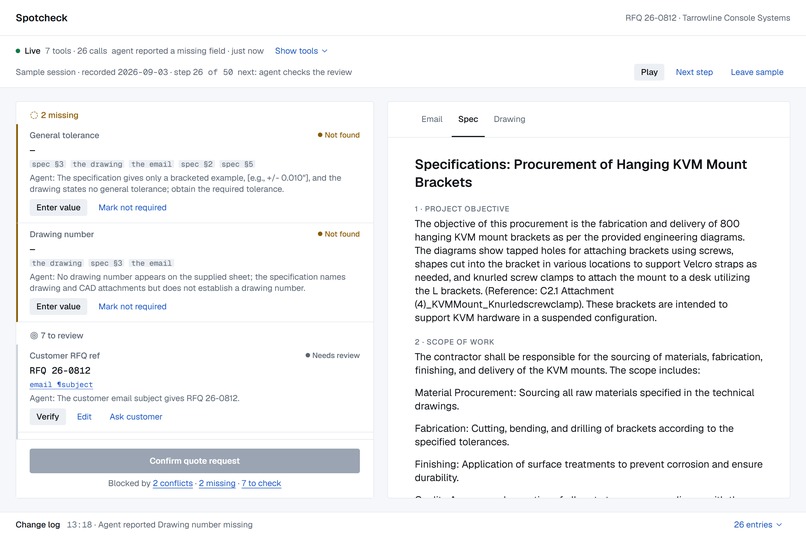Click the email tag under Drawing number
Screen dimensions: 806x537
pos(152,263)
